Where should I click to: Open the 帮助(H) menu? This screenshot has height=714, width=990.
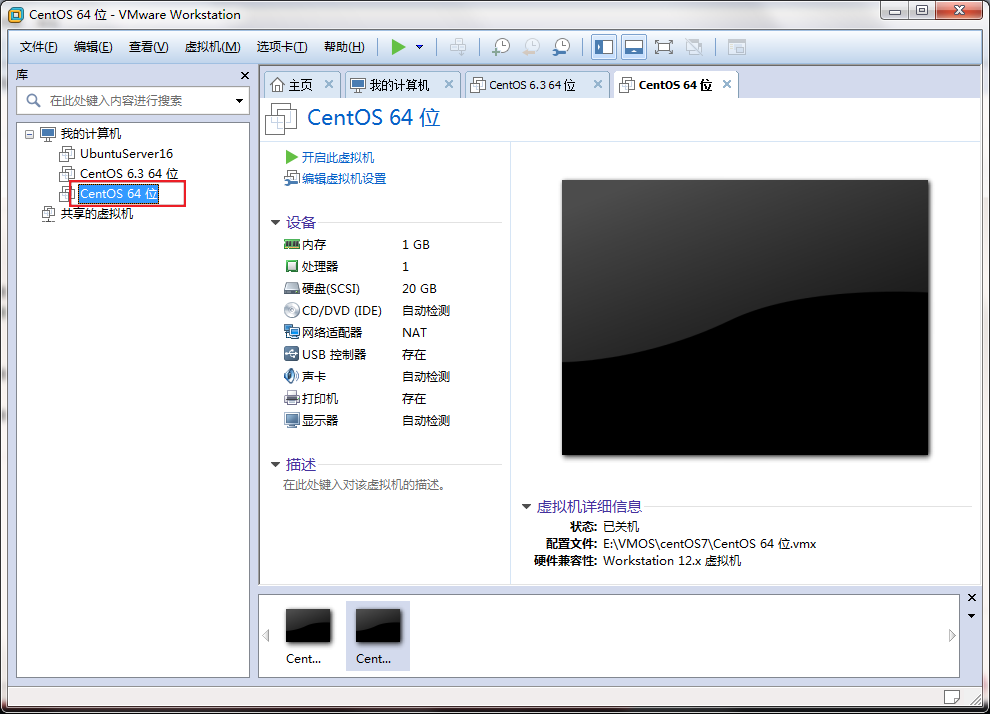click(x=344, y=47)
